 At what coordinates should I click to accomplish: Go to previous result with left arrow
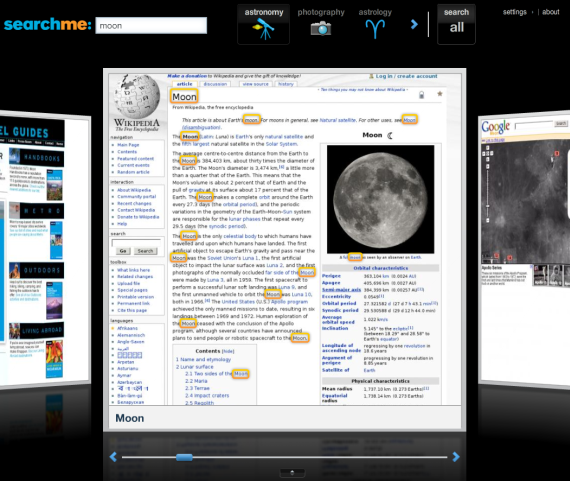pyautogui.click(x=113, y=457)
